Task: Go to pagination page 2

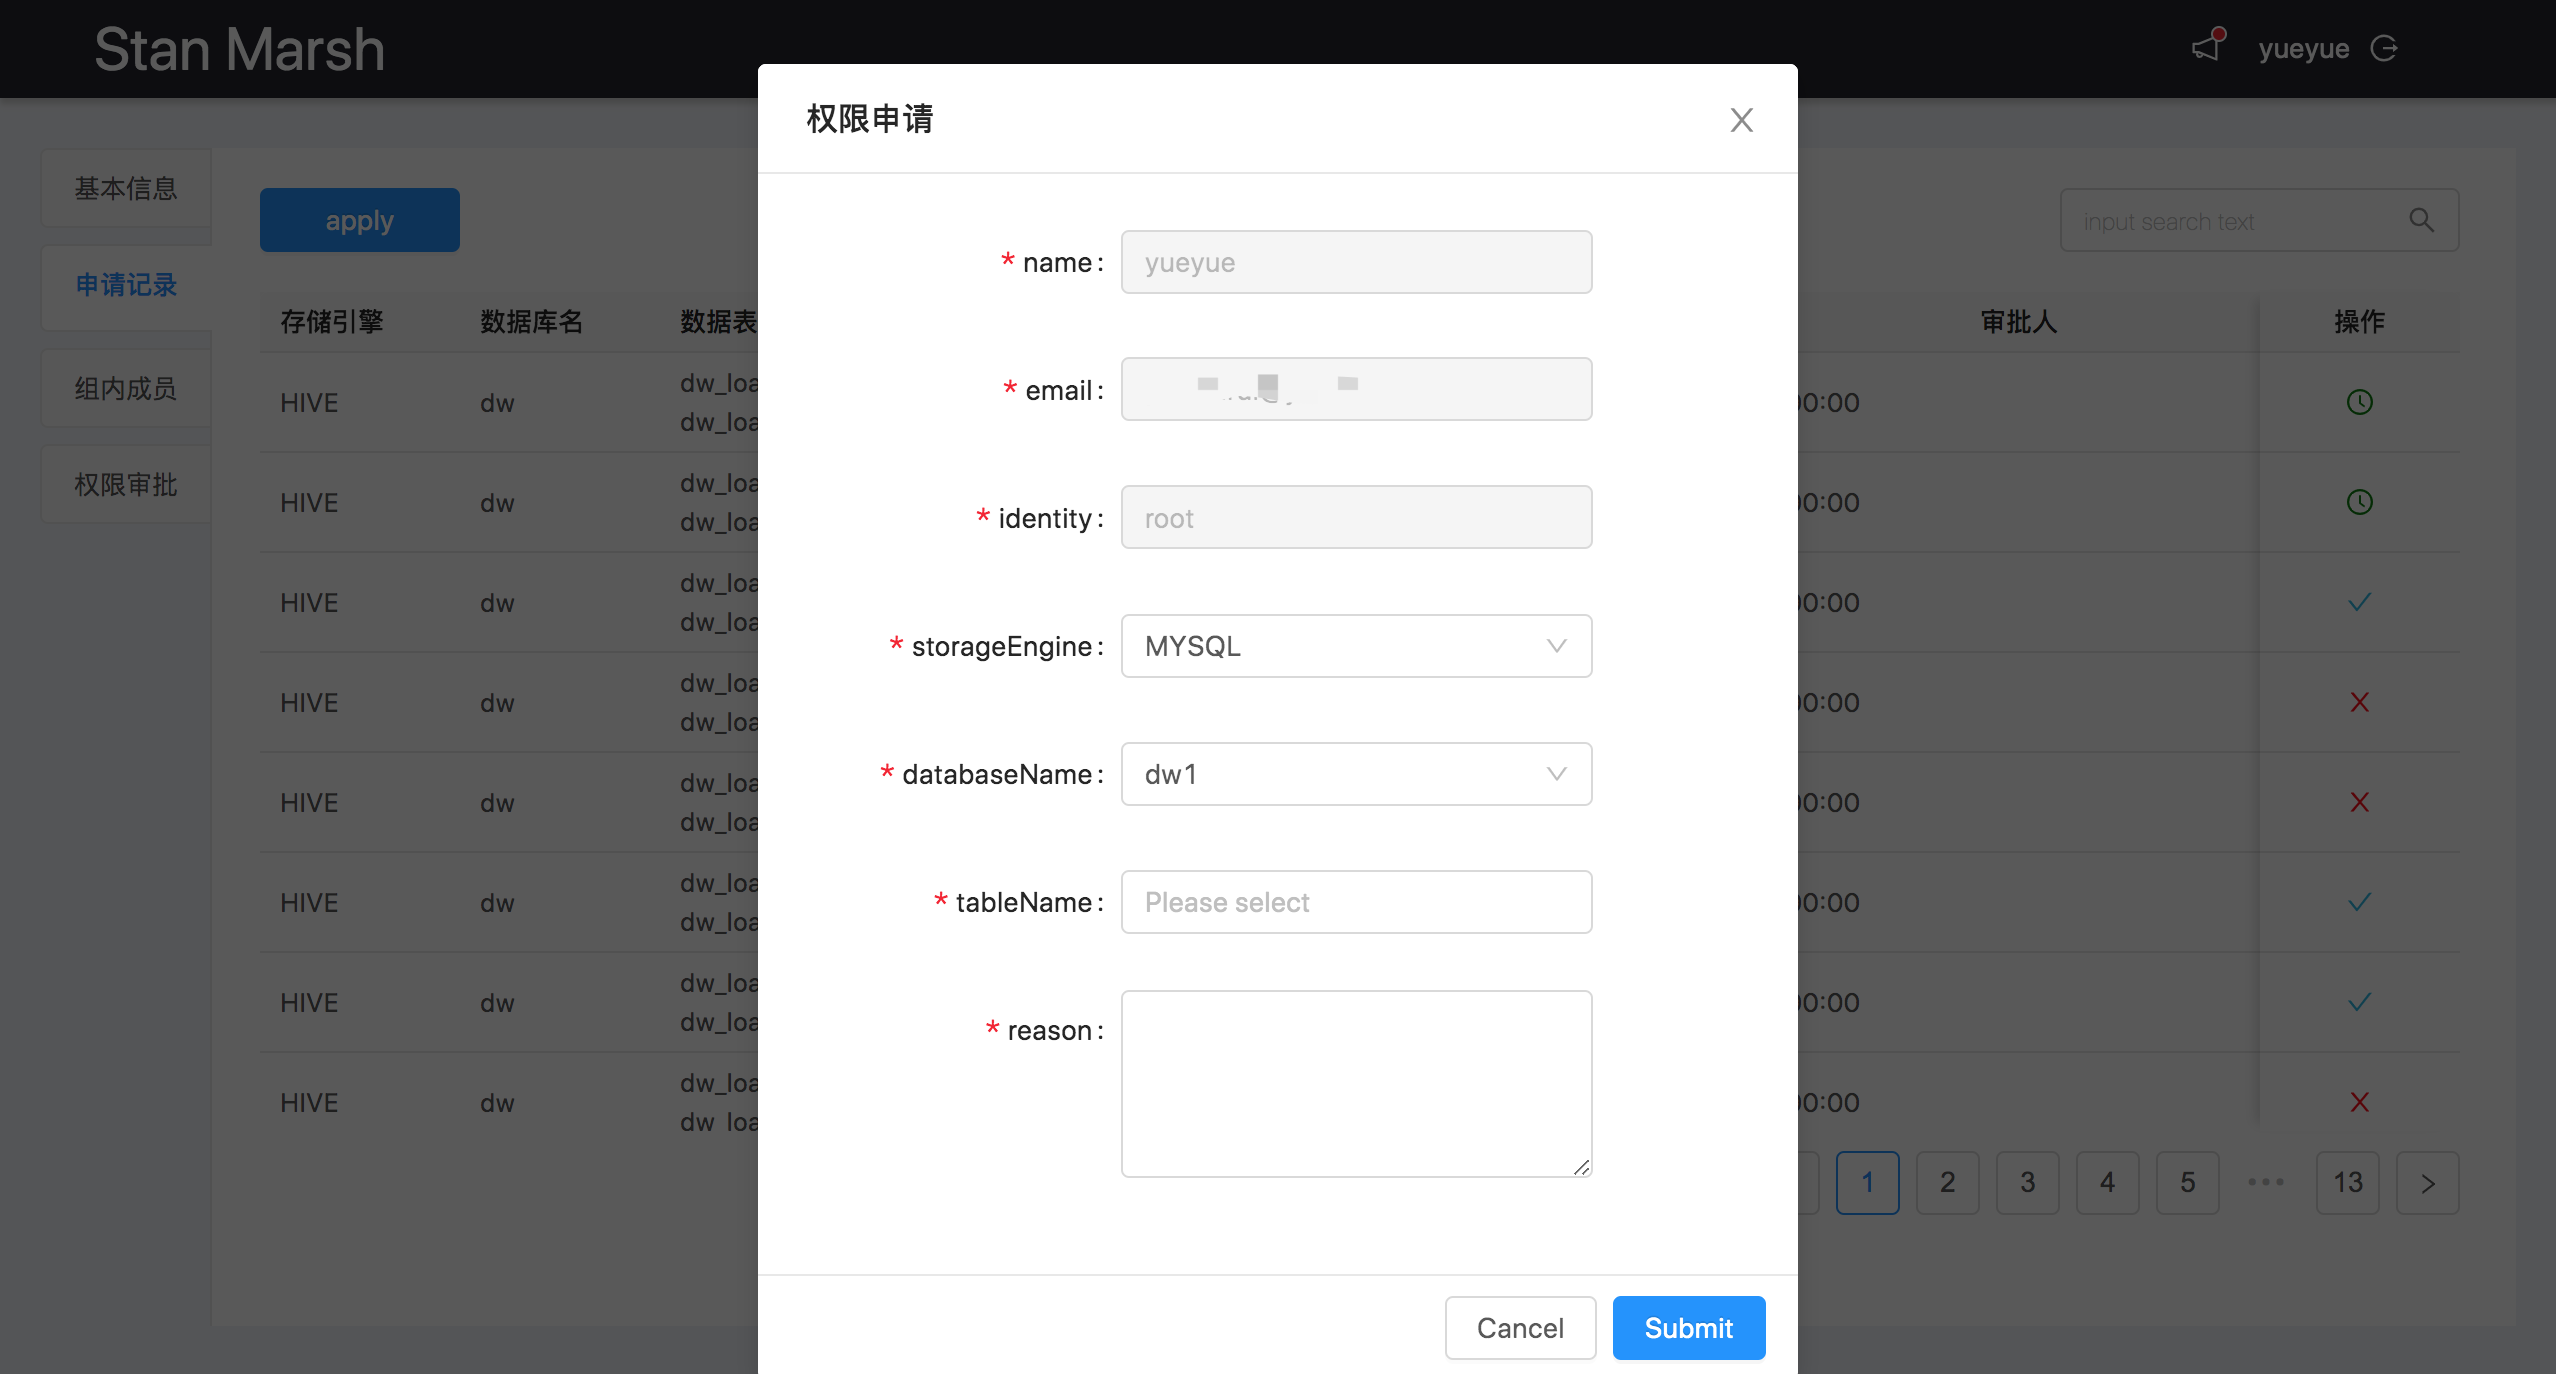Action: click(x=1947, y=1183)
